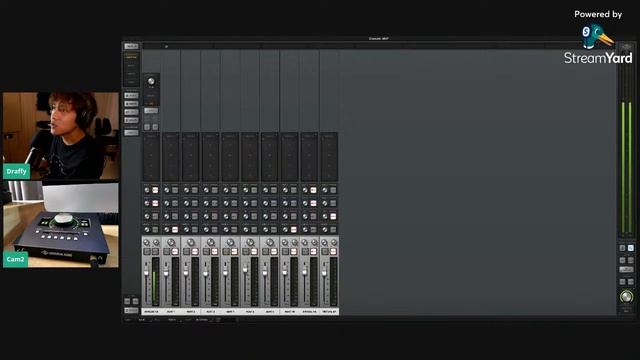Click the fader handle on the sixth channel
The height and width of the screenshot is (360, 640).
pyautogui.click(x=245, y=269)
